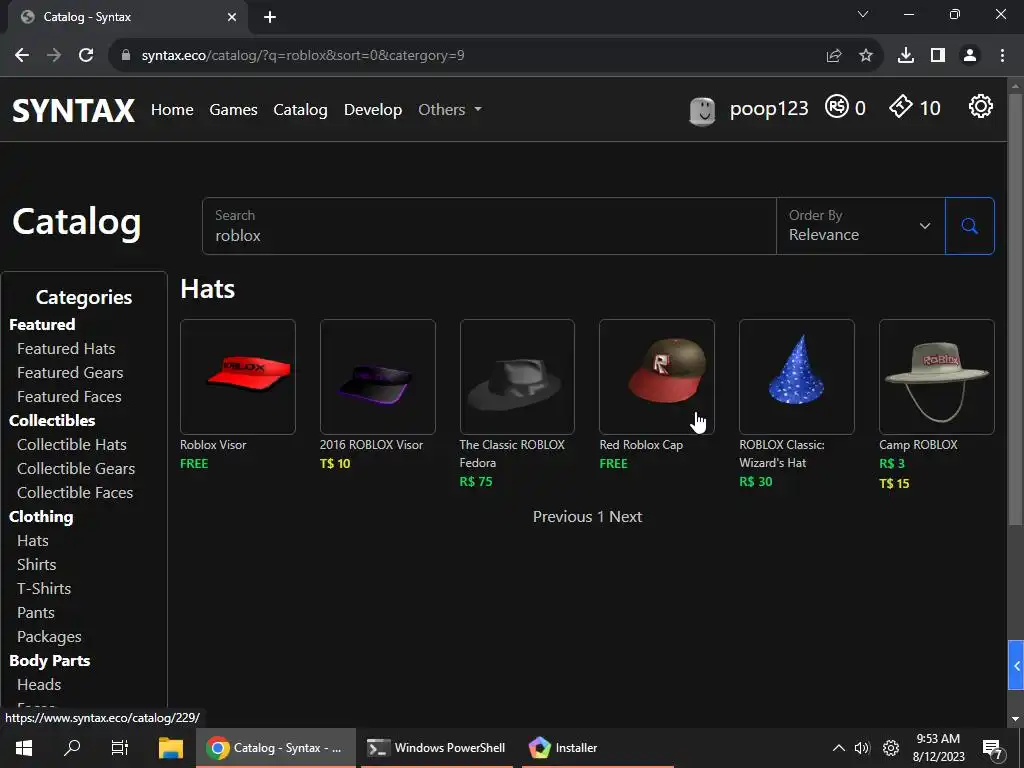
Task: Open the clock and date in the taskbar
Action: [938, 748]
